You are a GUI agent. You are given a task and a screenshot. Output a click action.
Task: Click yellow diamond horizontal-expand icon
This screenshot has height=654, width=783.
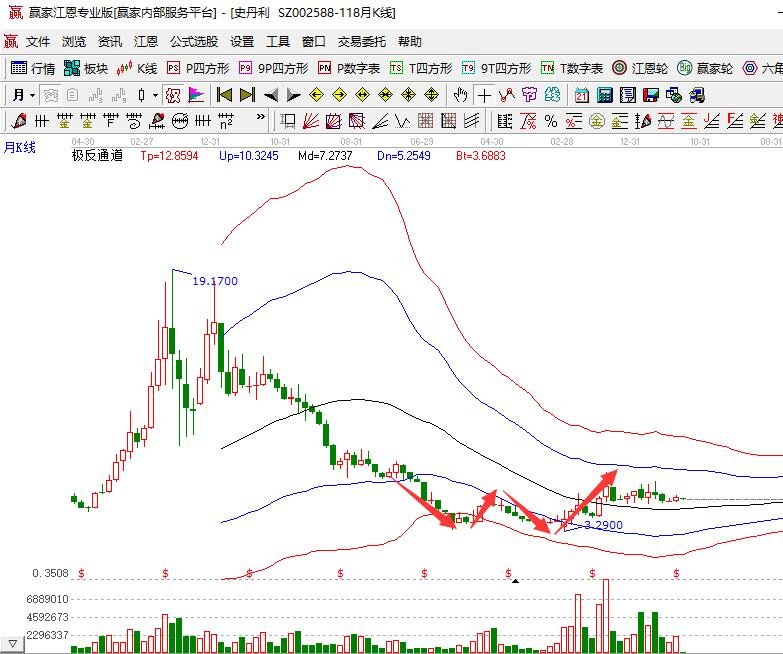[x=363, y=95]
